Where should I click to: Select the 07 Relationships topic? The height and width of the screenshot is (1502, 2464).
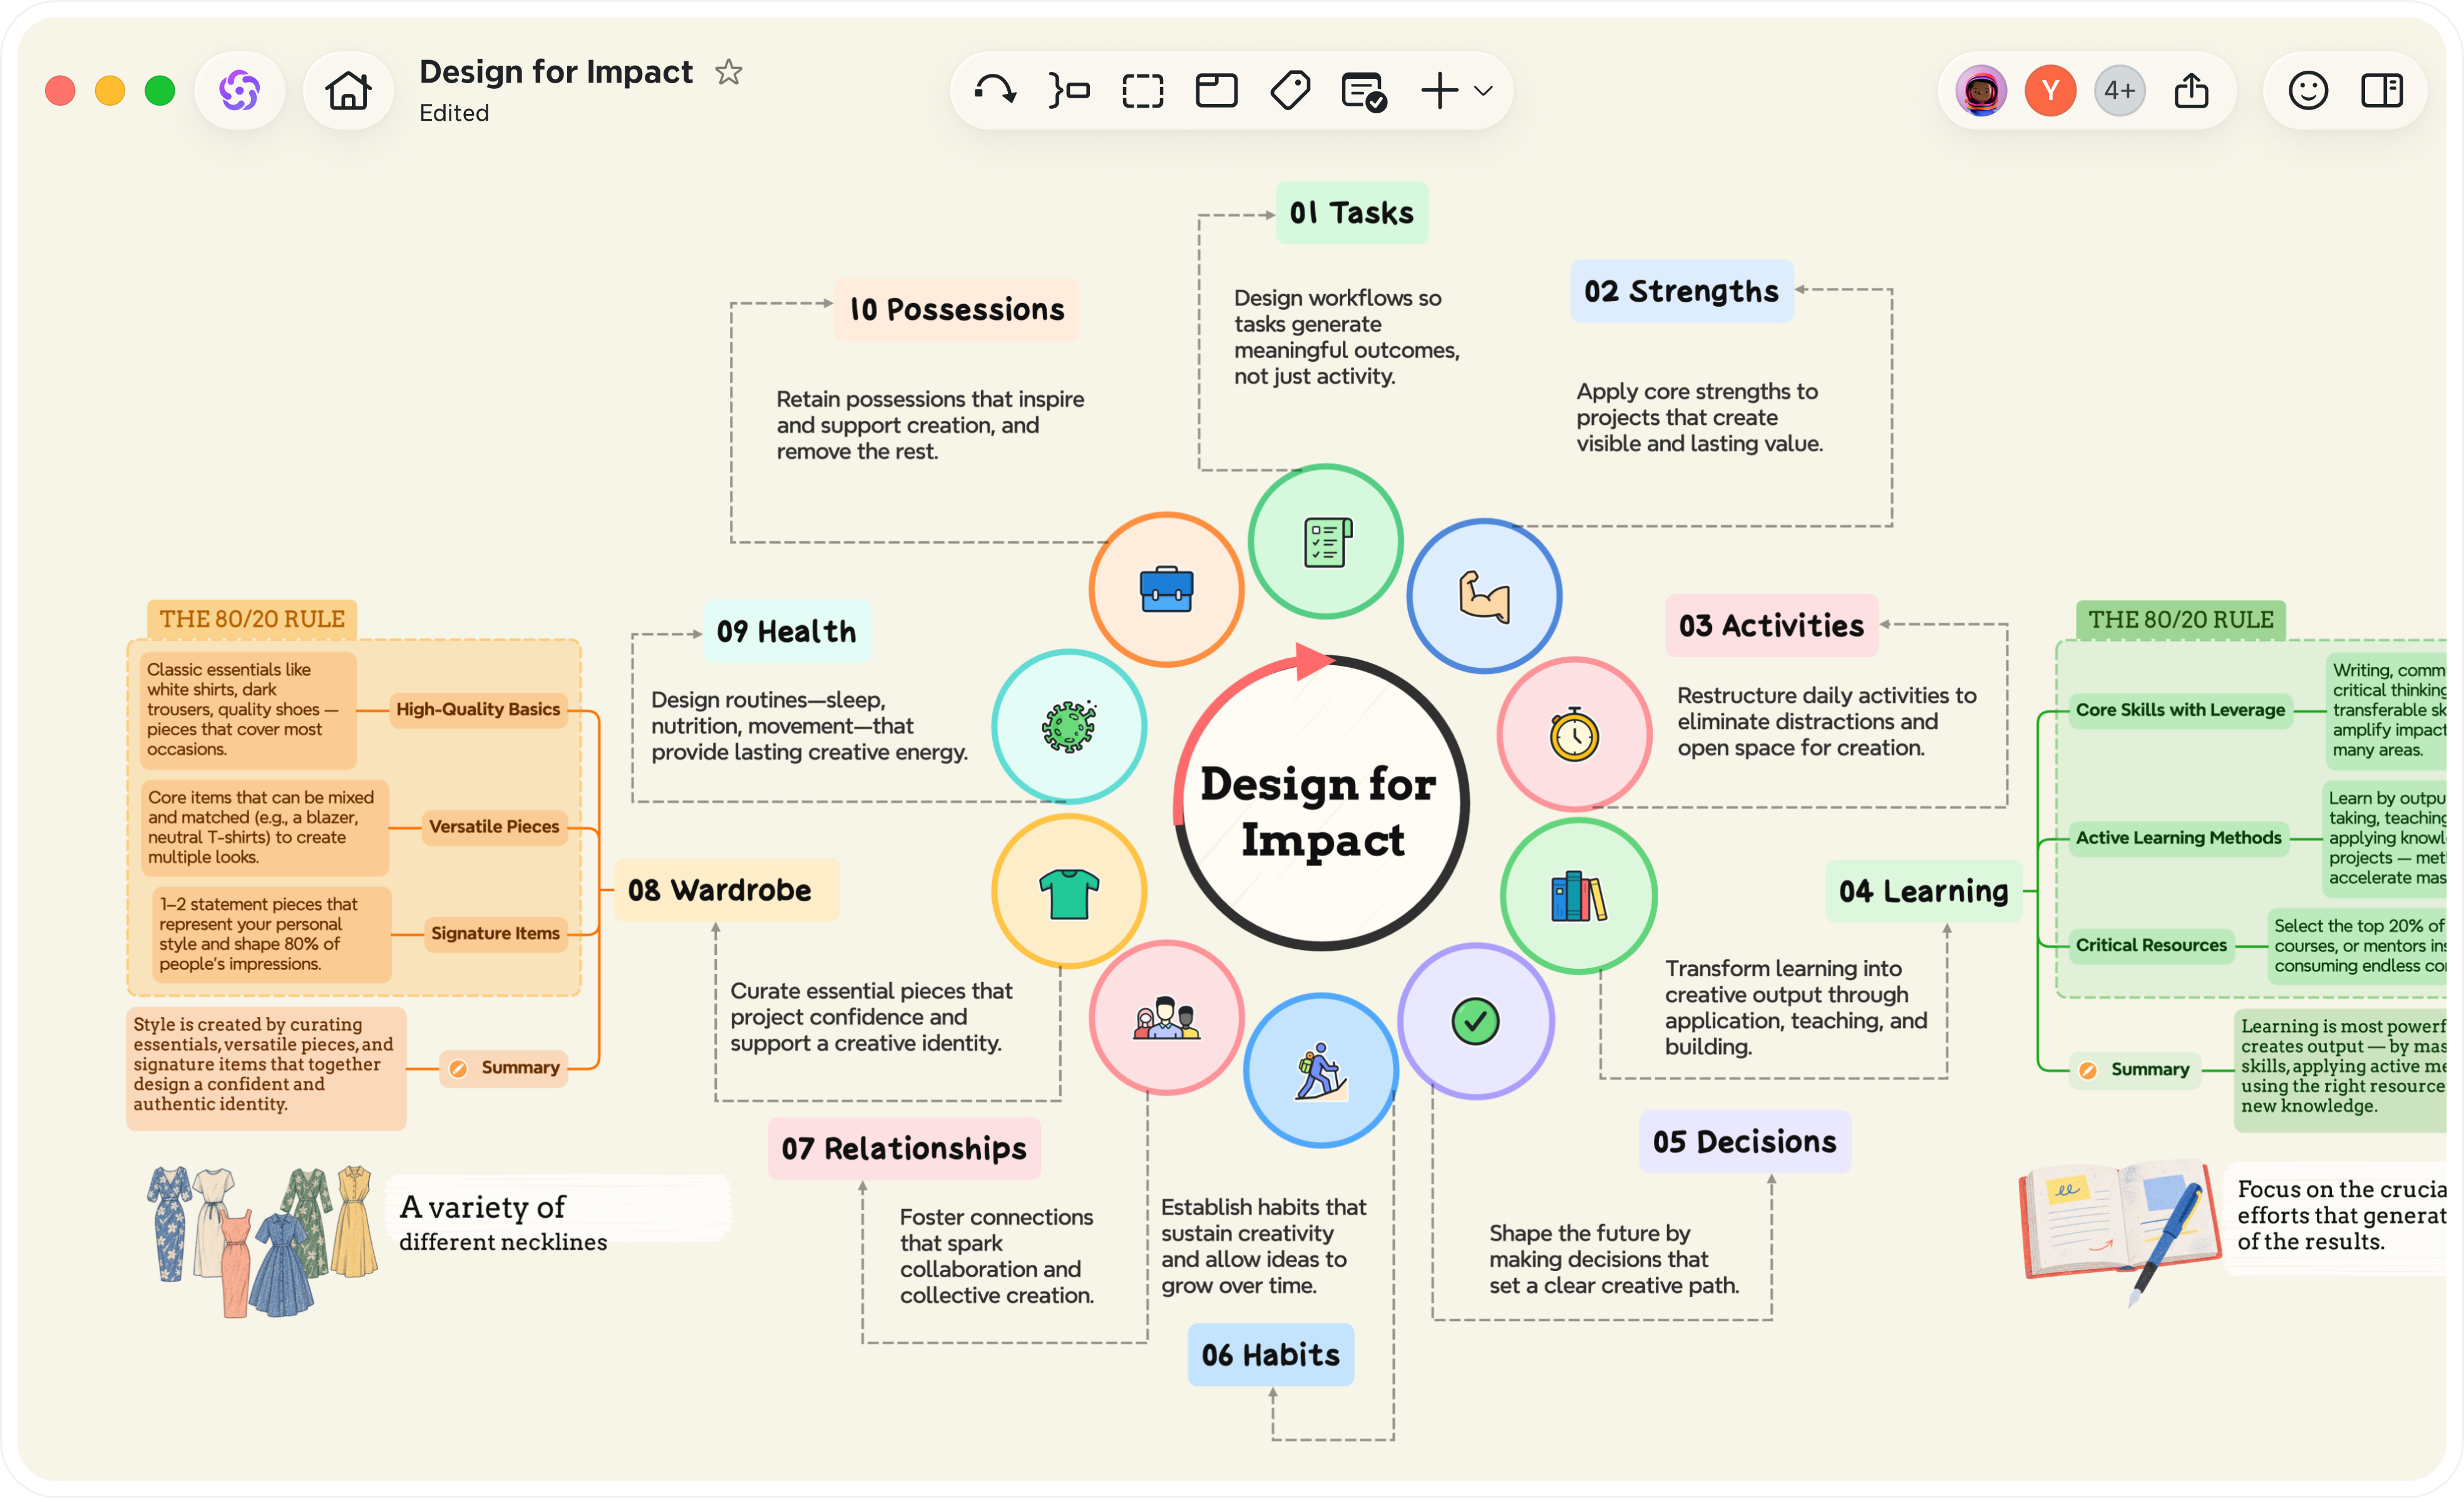point(904,1149)
